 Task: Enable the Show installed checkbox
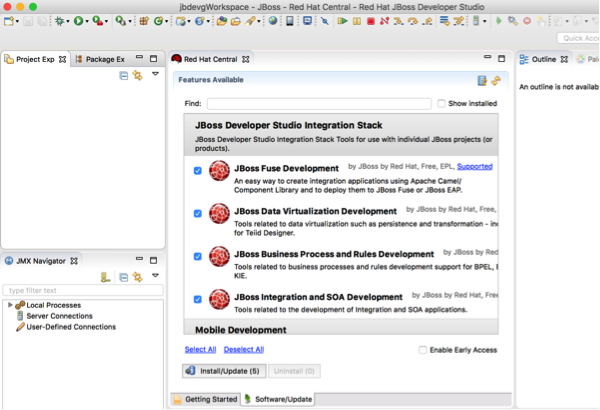click(x=441, y=103)
